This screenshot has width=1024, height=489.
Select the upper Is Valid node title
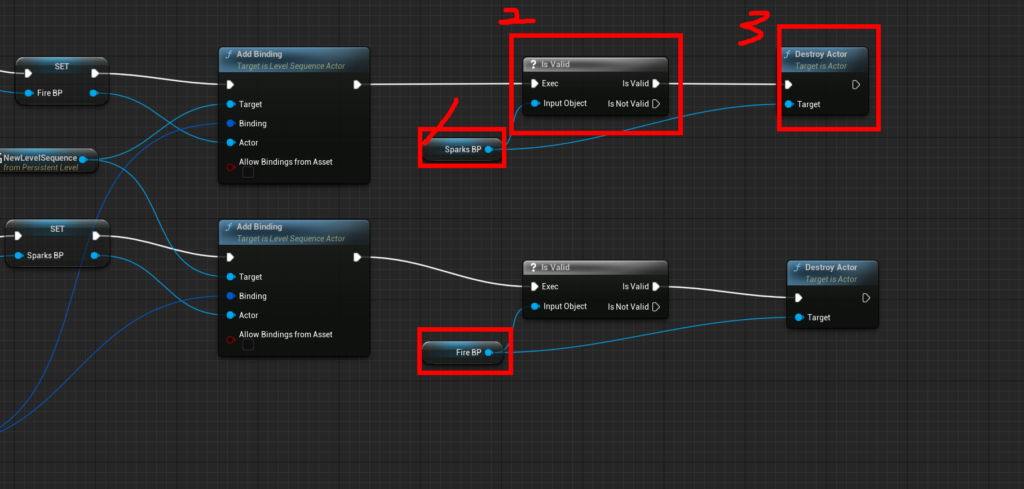coord(594,64)
